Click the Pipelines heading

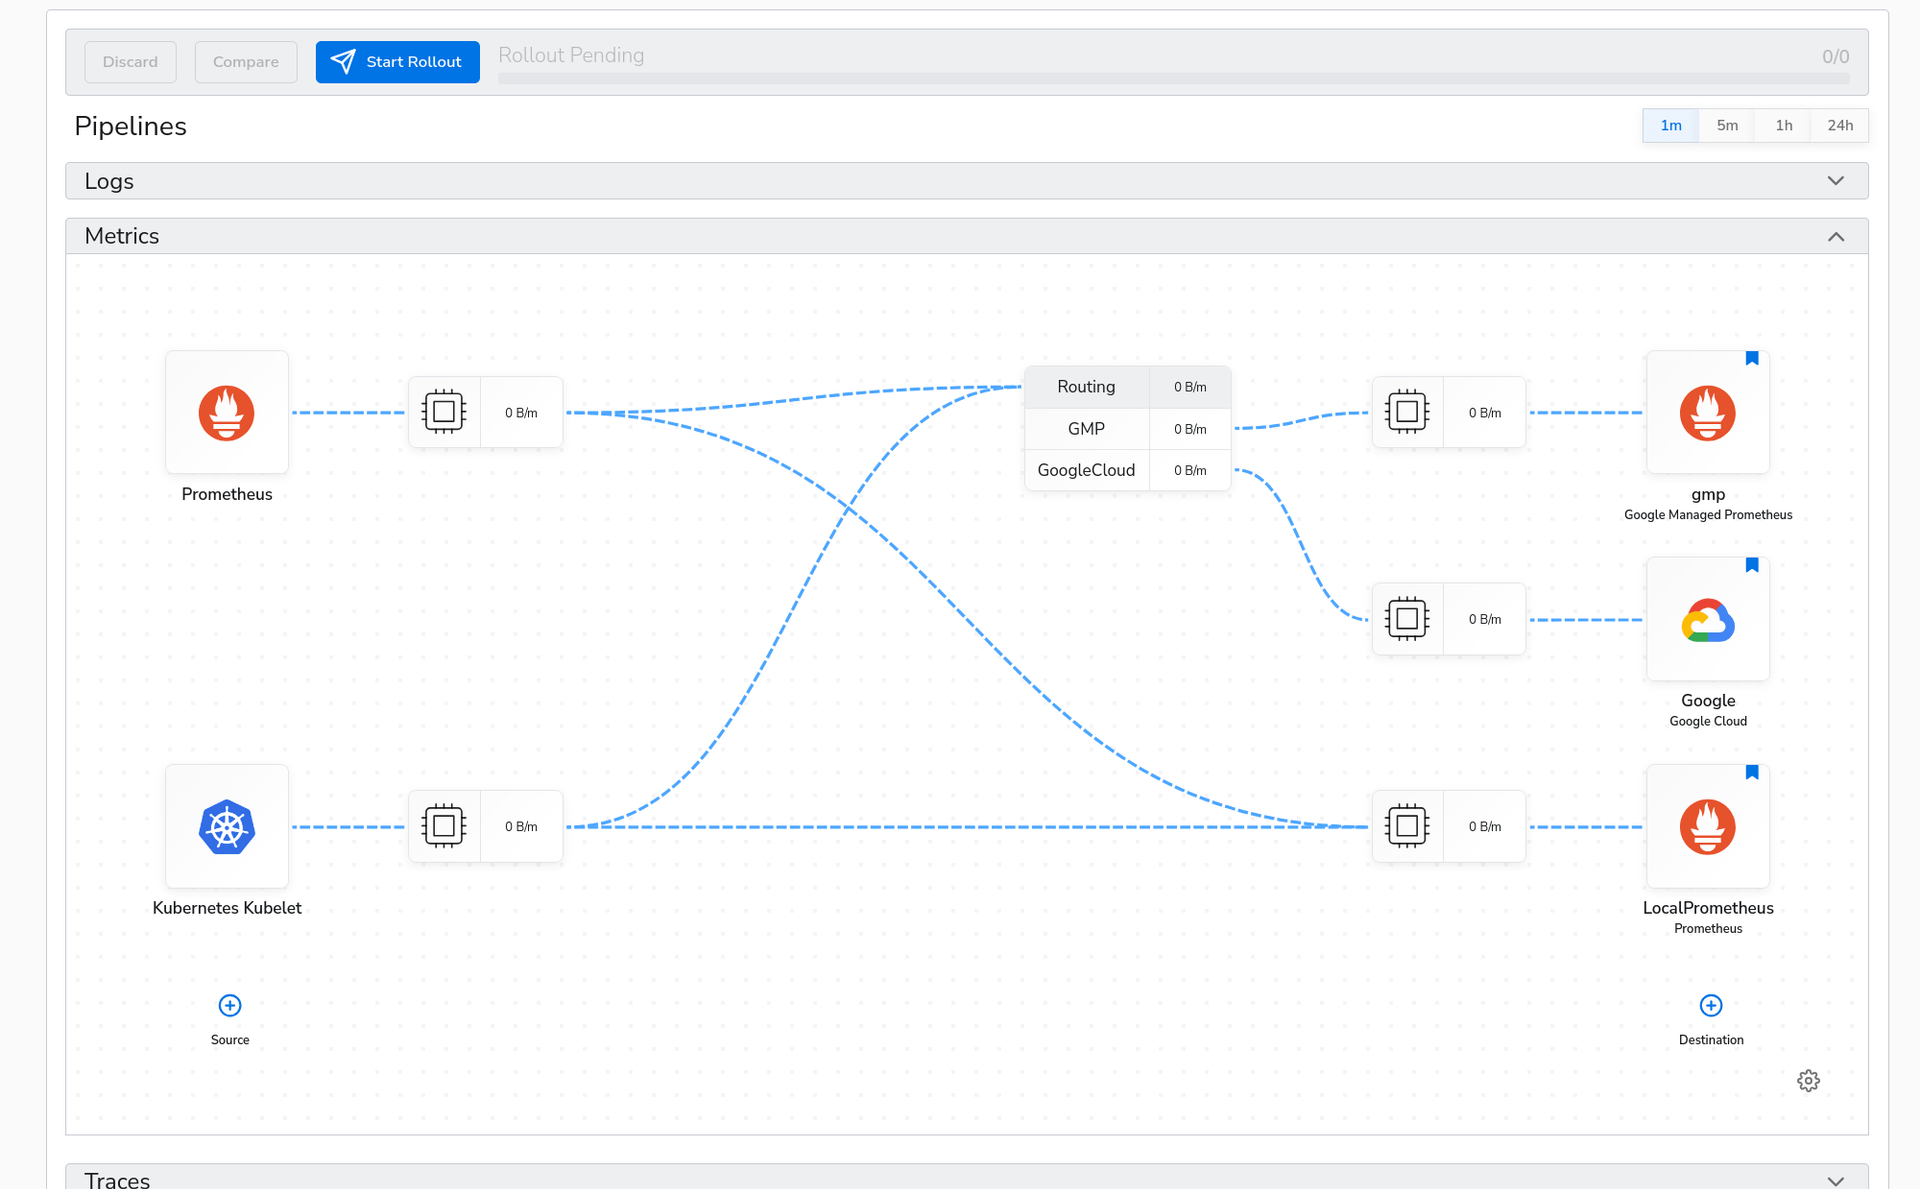(130, 126)
